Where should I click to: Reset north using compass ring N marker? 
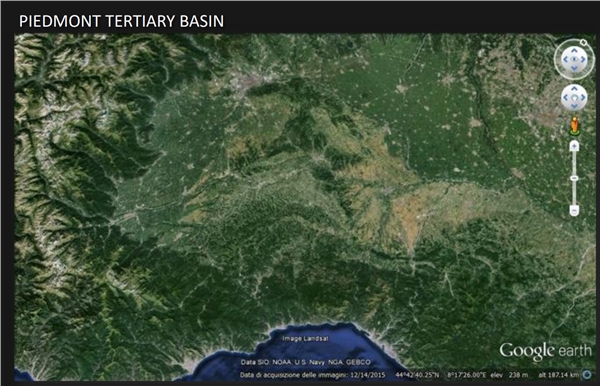pyautogui.click(x=583, y=42)
